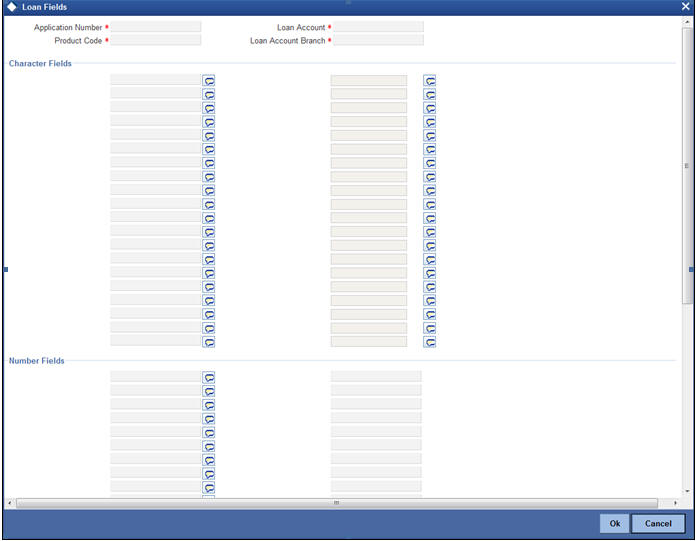Open popup icon for twentieth right Character Field

pyautogui.click(x=429, y=342)
